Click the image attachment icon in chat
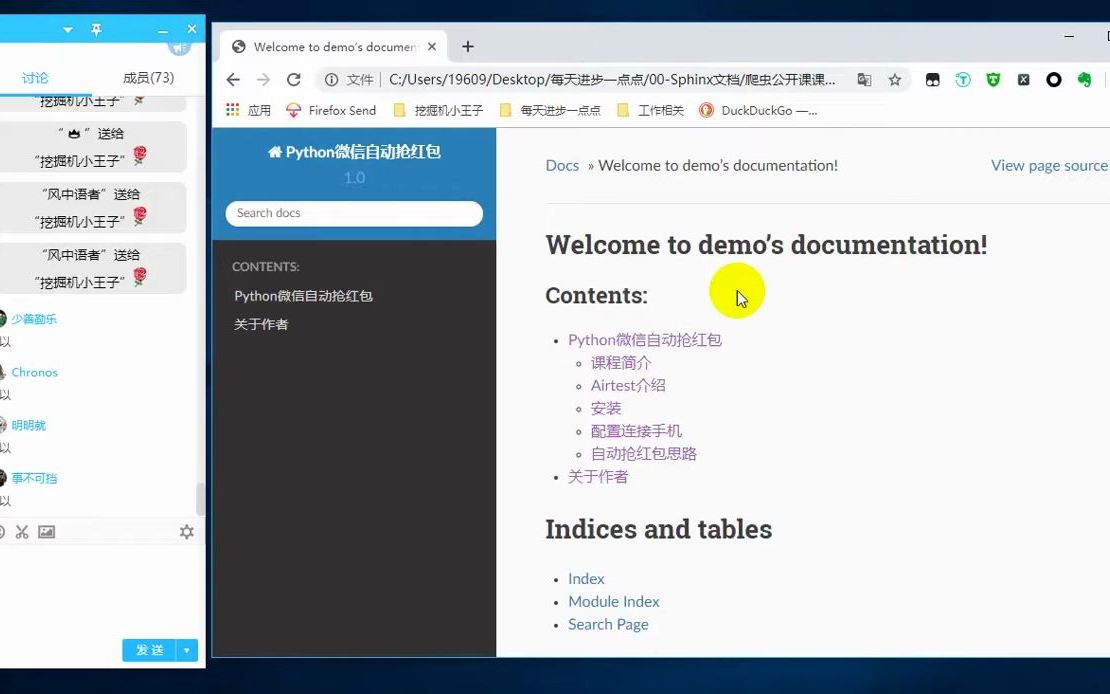1110x694 pixels. point(48,531)
